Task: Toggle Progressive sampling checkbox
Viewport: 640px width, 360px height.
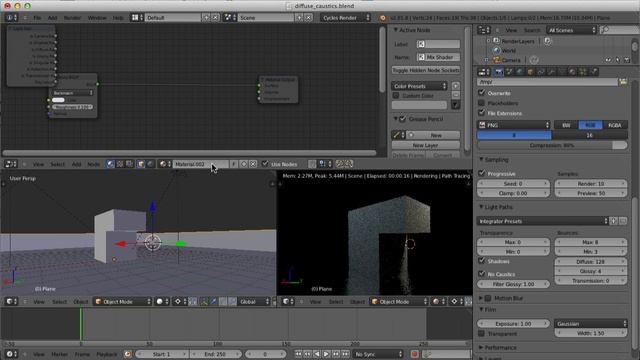Action: click(x=482, y=173)
